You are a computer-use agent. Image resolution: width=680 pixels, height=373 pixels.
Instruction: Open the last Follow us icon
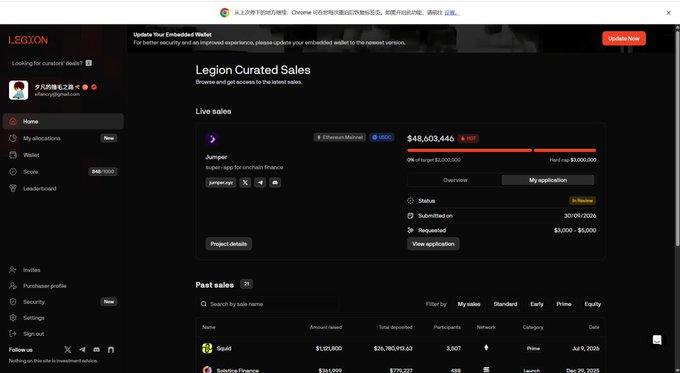pyautogui.click(x=111, y=350)
